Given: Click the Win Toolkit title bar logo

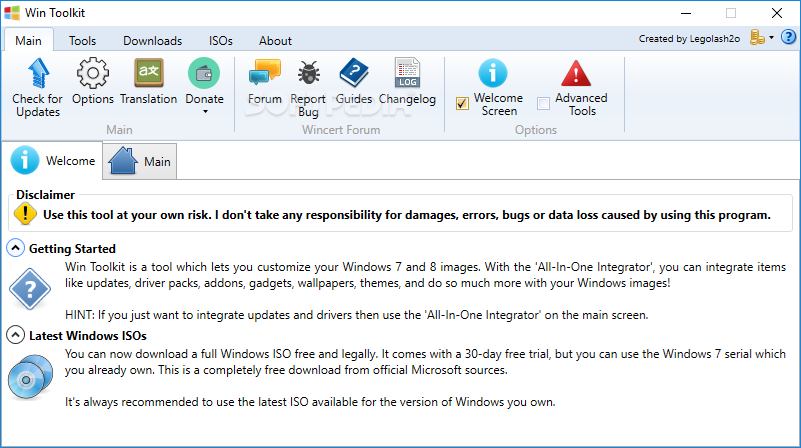Looking at the screenshot, I should 12,13.
